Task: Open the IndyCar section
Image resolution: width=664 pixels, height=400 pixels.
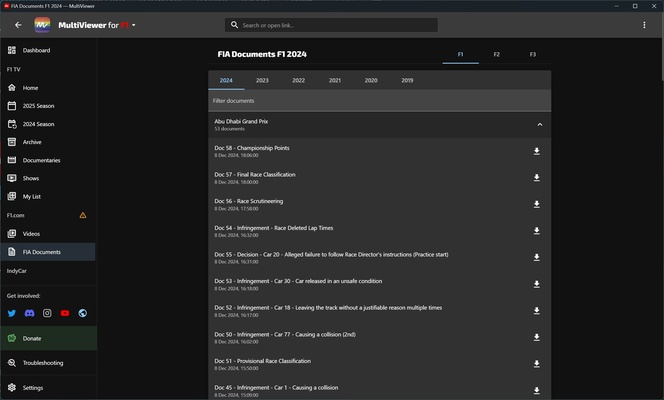Action: click(x=17, y=271)
